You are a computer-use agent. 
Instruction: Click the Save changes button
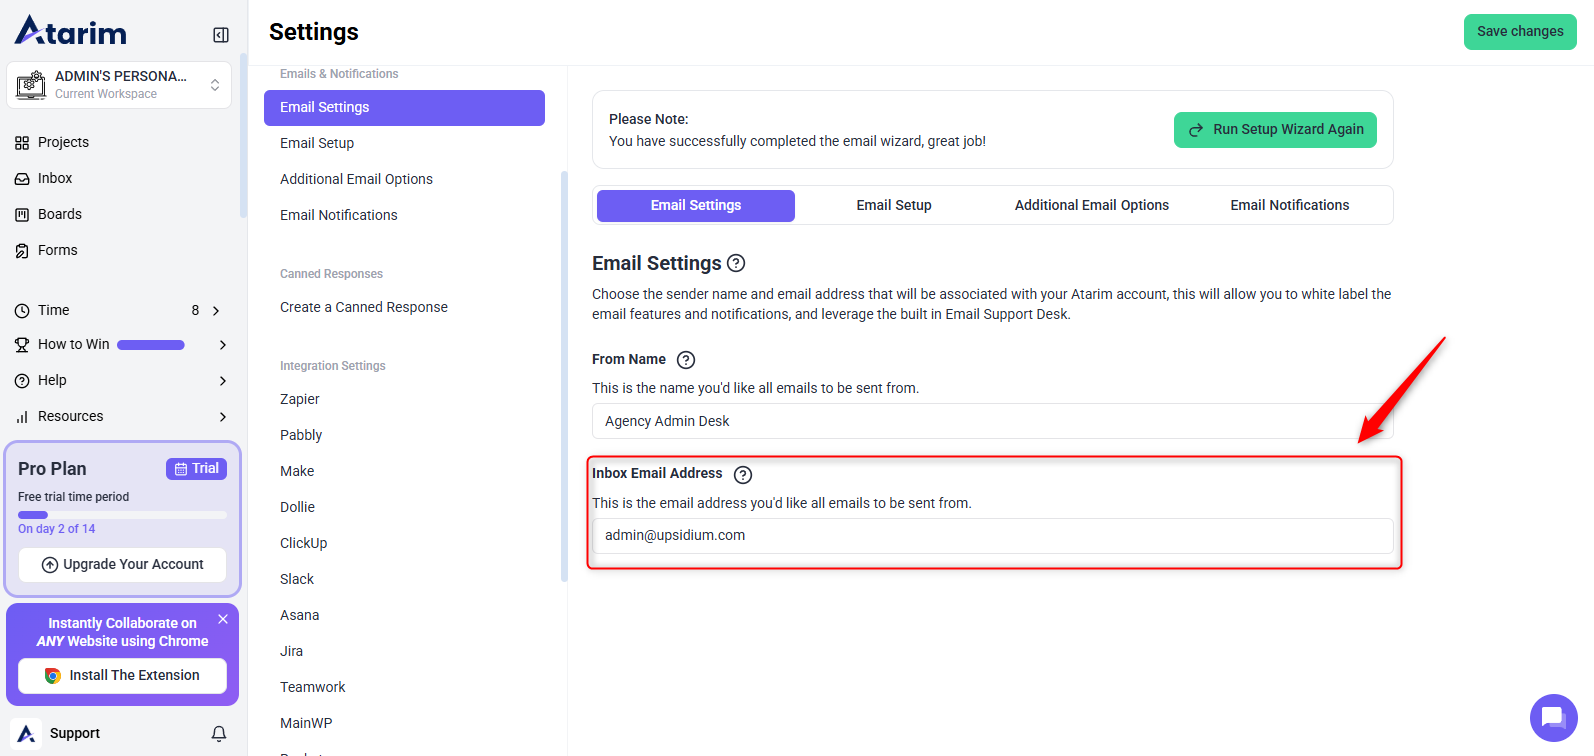tap(1519, 32)
